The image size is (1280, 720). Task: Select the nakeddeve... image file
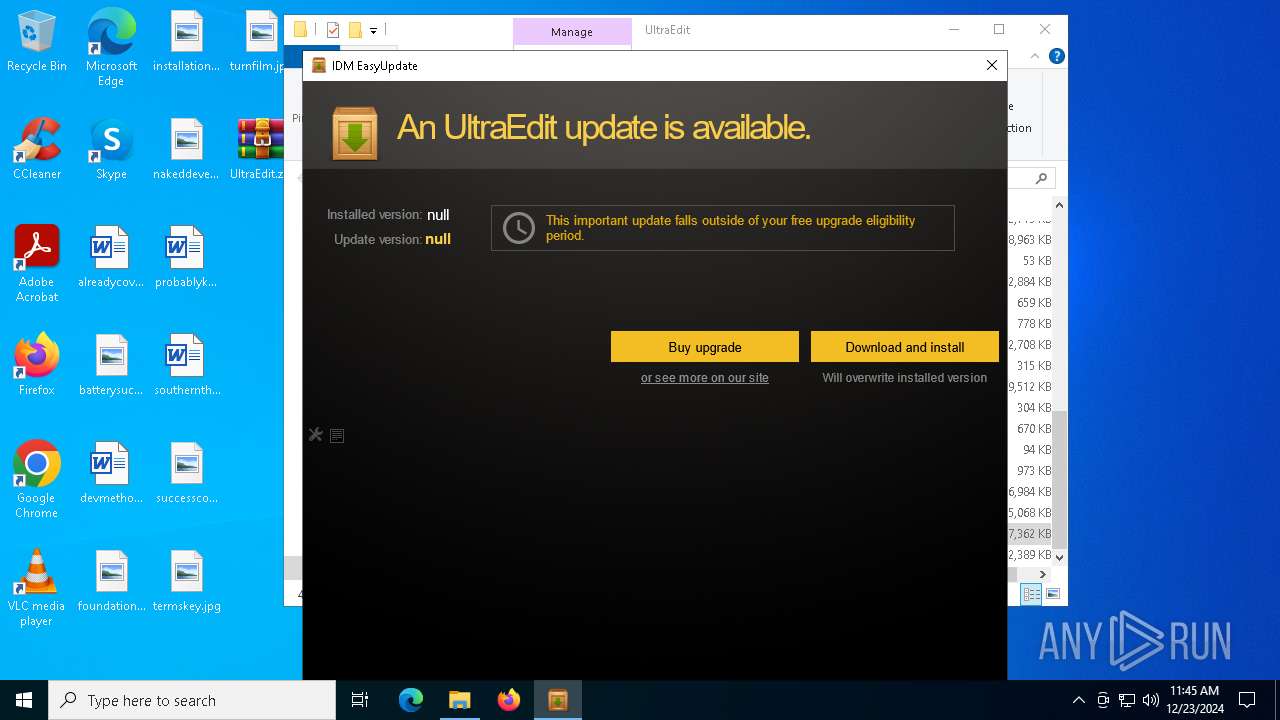tap(186, 148)
